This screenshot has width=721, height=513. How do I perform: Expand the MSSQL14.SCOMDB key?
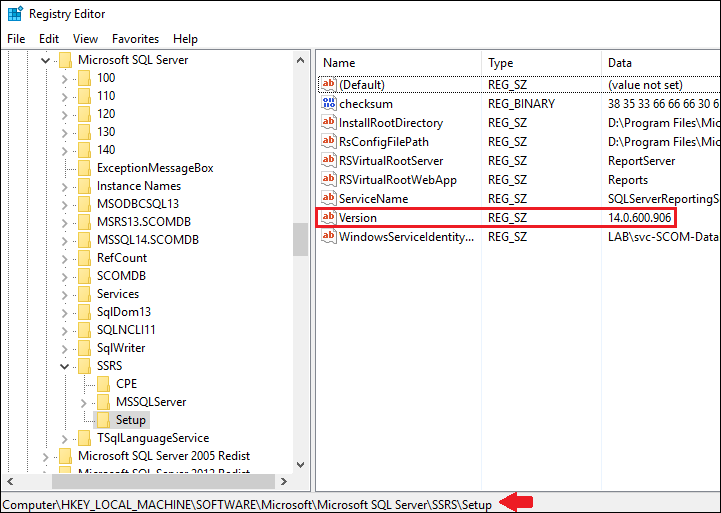point(64,241)
